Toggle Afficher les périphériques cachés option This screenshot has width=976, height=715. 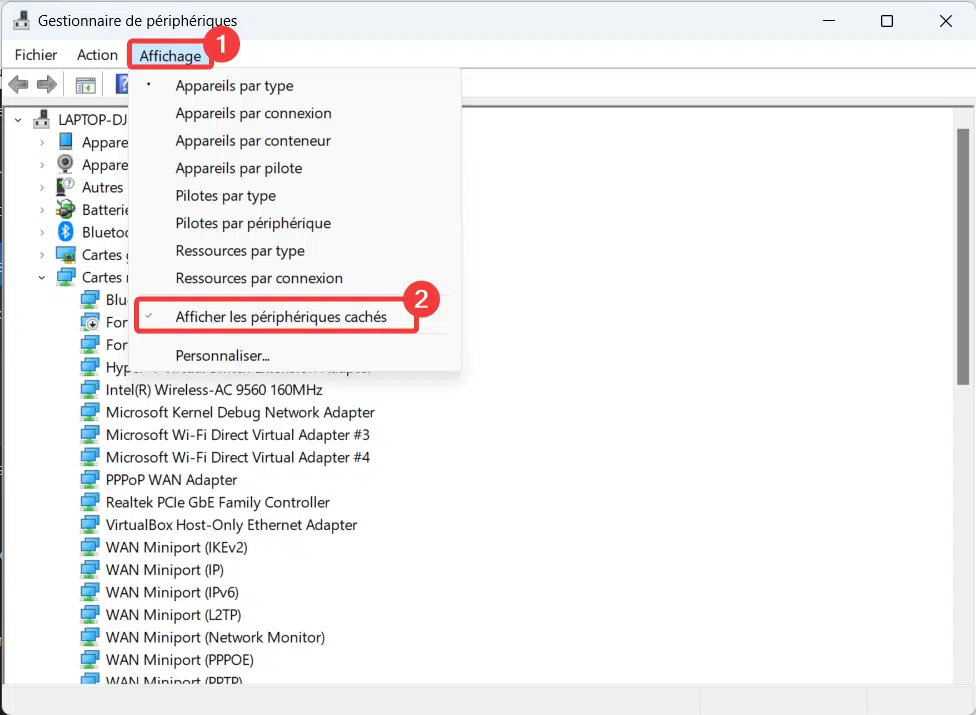click(x=280, y=317)
